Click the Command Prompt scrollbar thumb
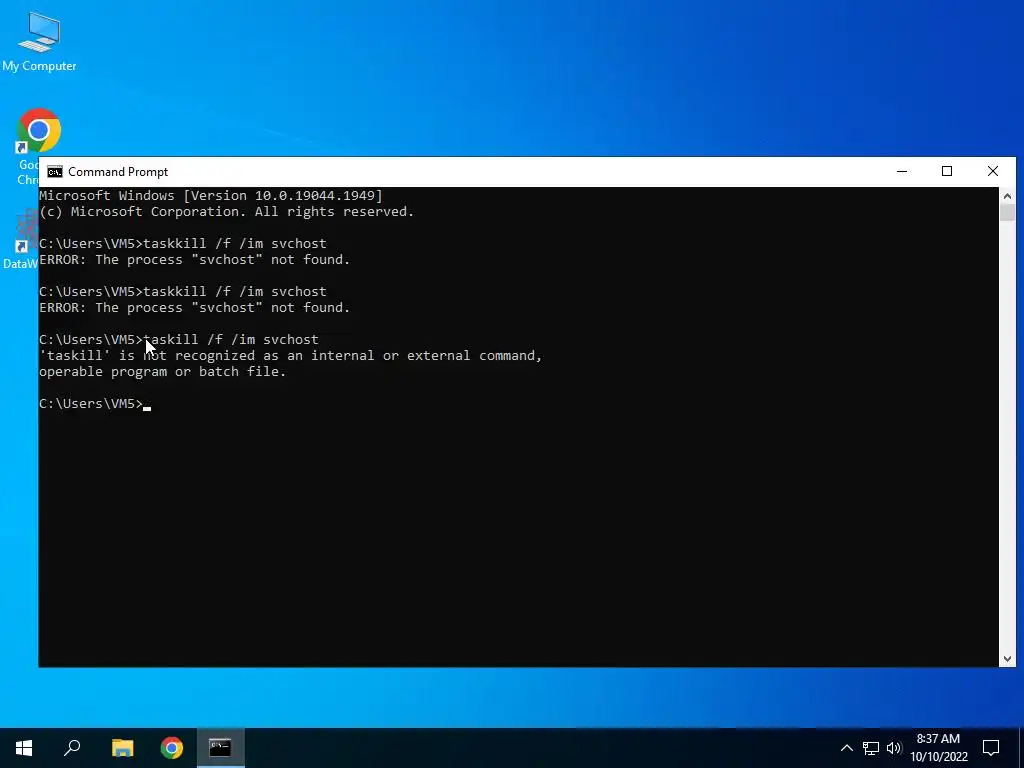Screen dimensions: 1024x768 point(1007,213)
